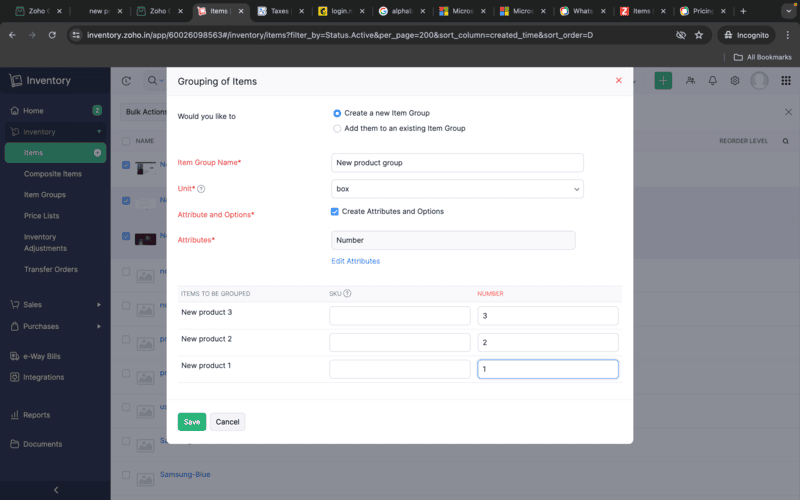The width and height of the screenshot is (800, 500).
Task: Open the settings gear icon
Action: pyautogui.click(x=735, y=81)
